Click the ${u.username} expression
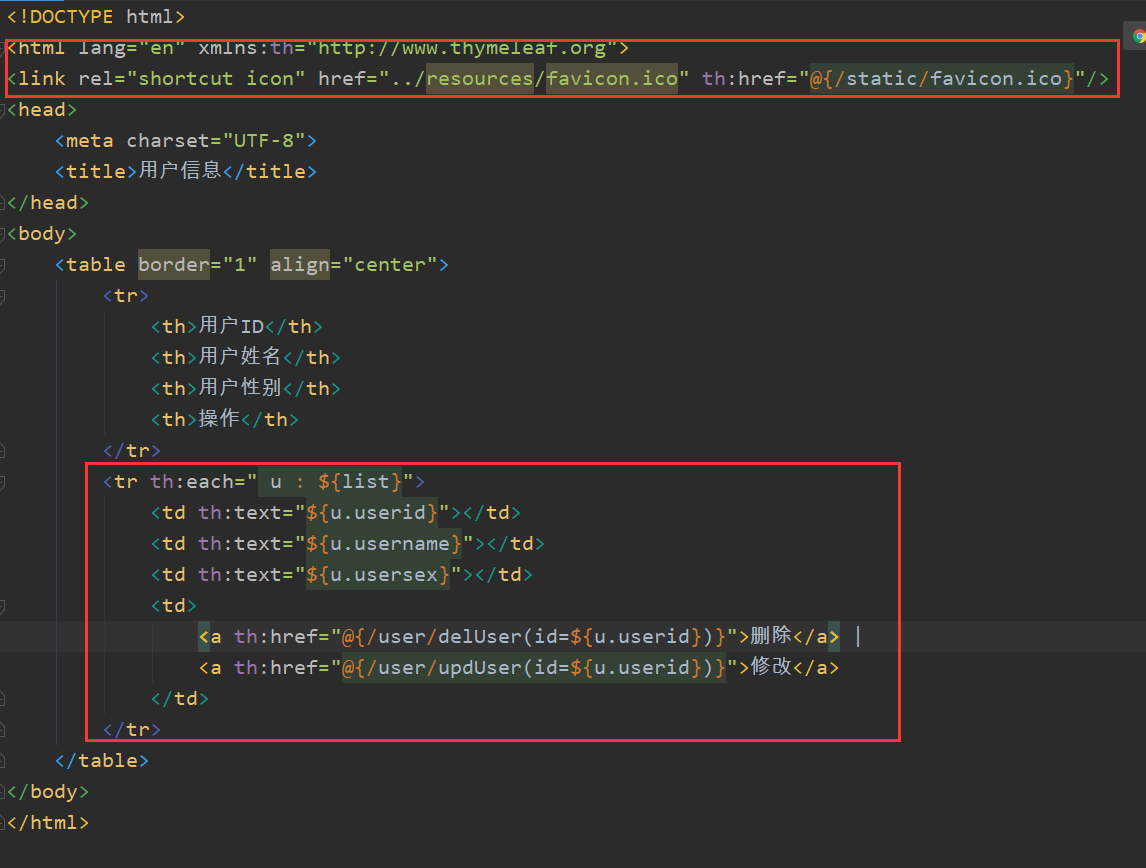 coord(385,543)
